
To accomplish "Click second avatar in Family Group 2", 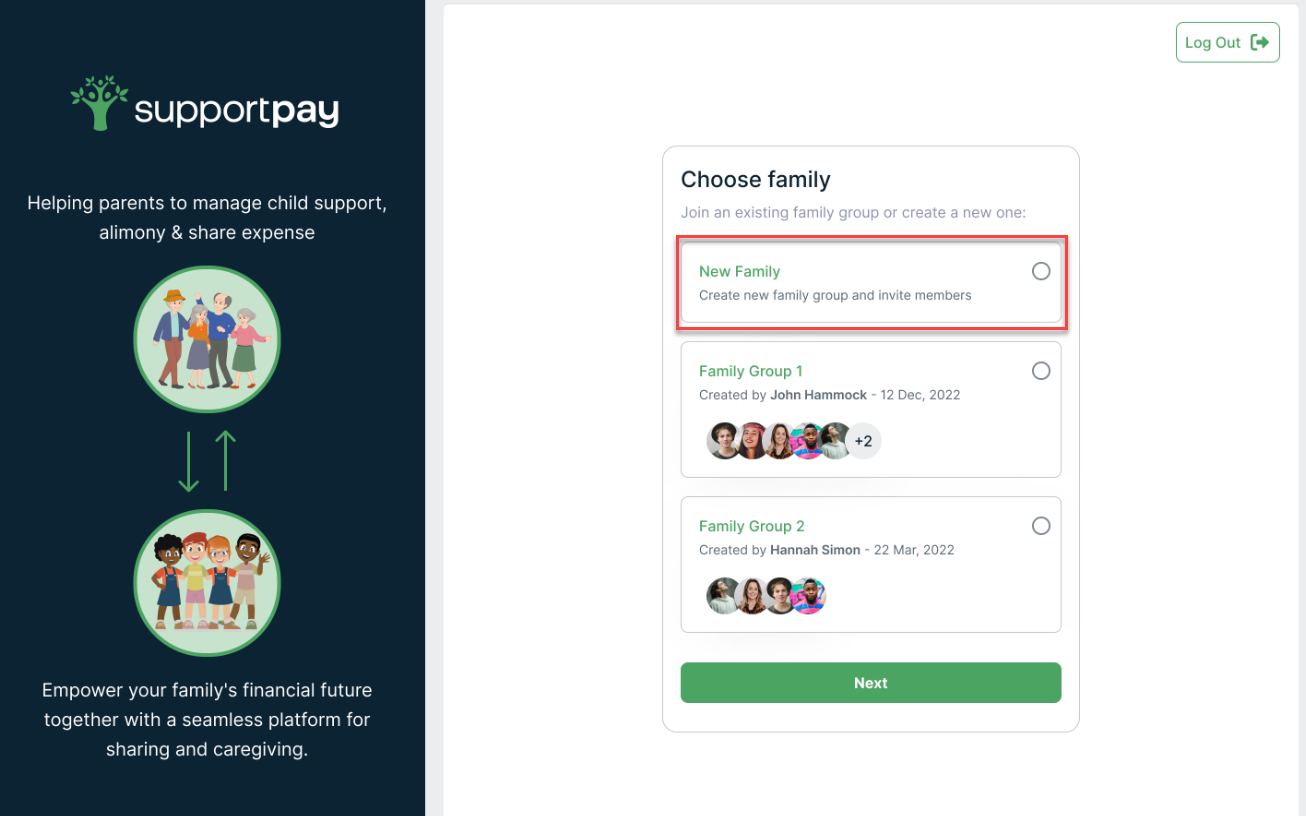I will click(x=751, y=596).
